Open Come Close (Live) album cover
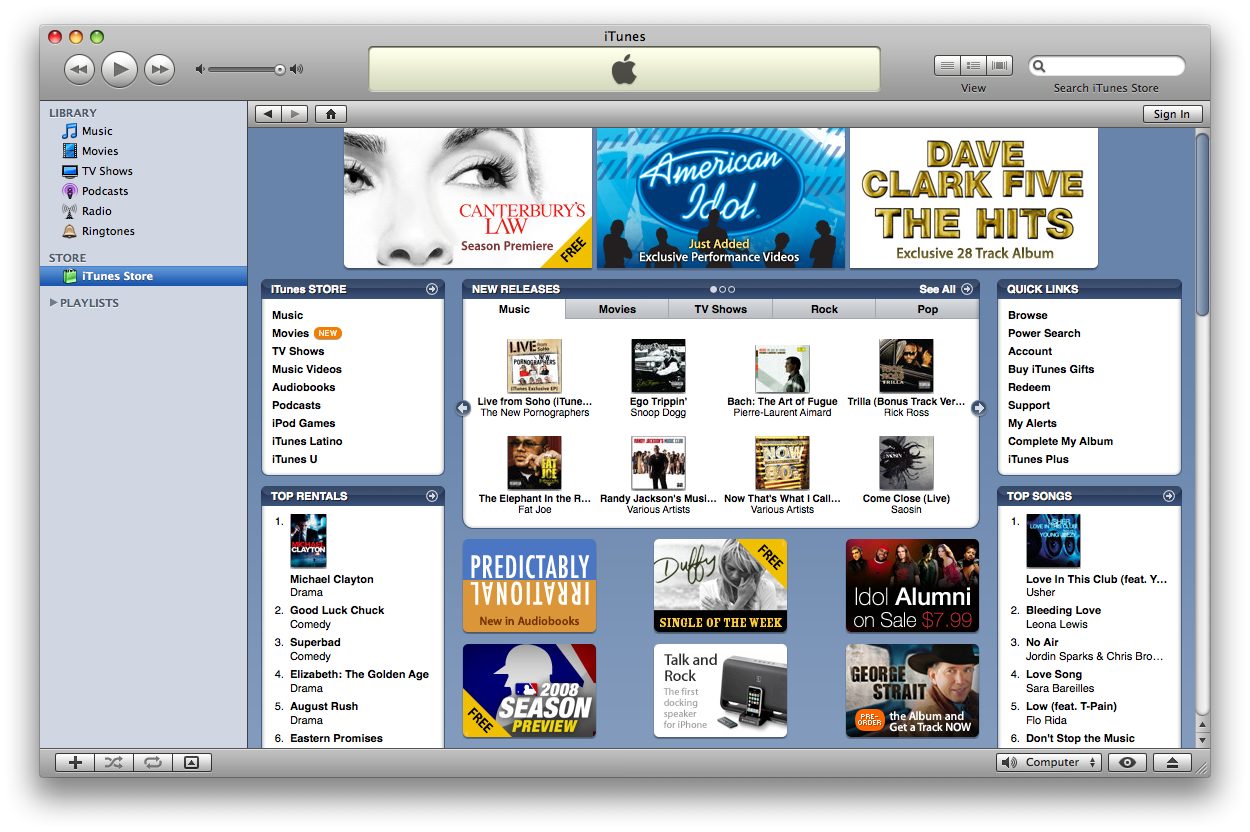 (x=906, y=463)
